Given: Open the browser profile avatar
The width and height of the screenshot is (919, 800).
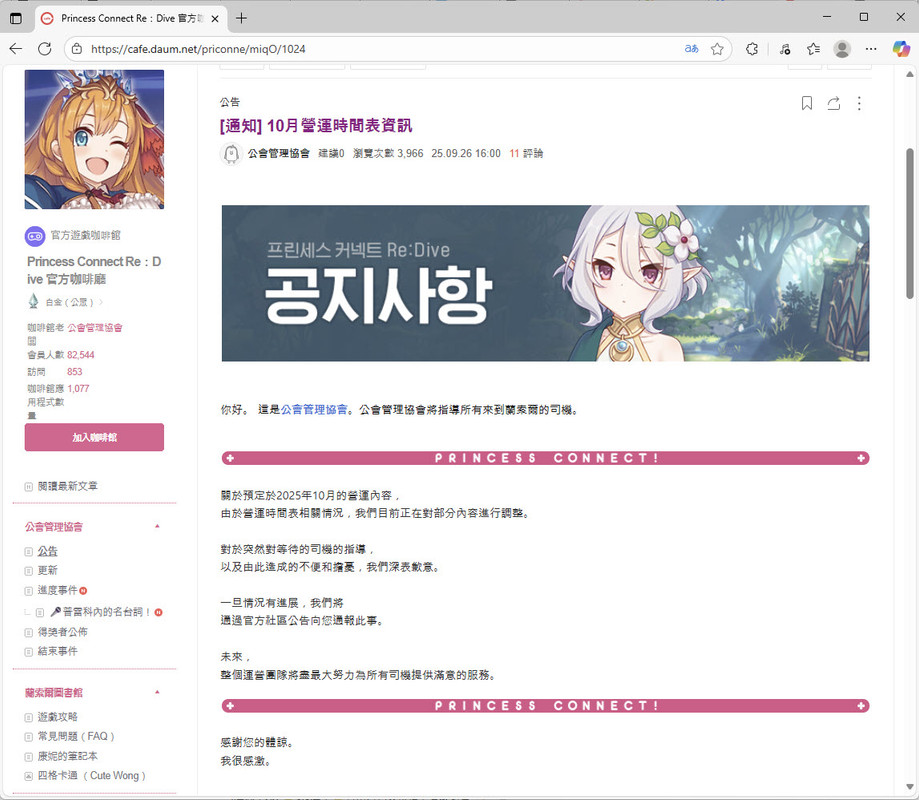Looking at the screenshot, I should click(842, 49).
